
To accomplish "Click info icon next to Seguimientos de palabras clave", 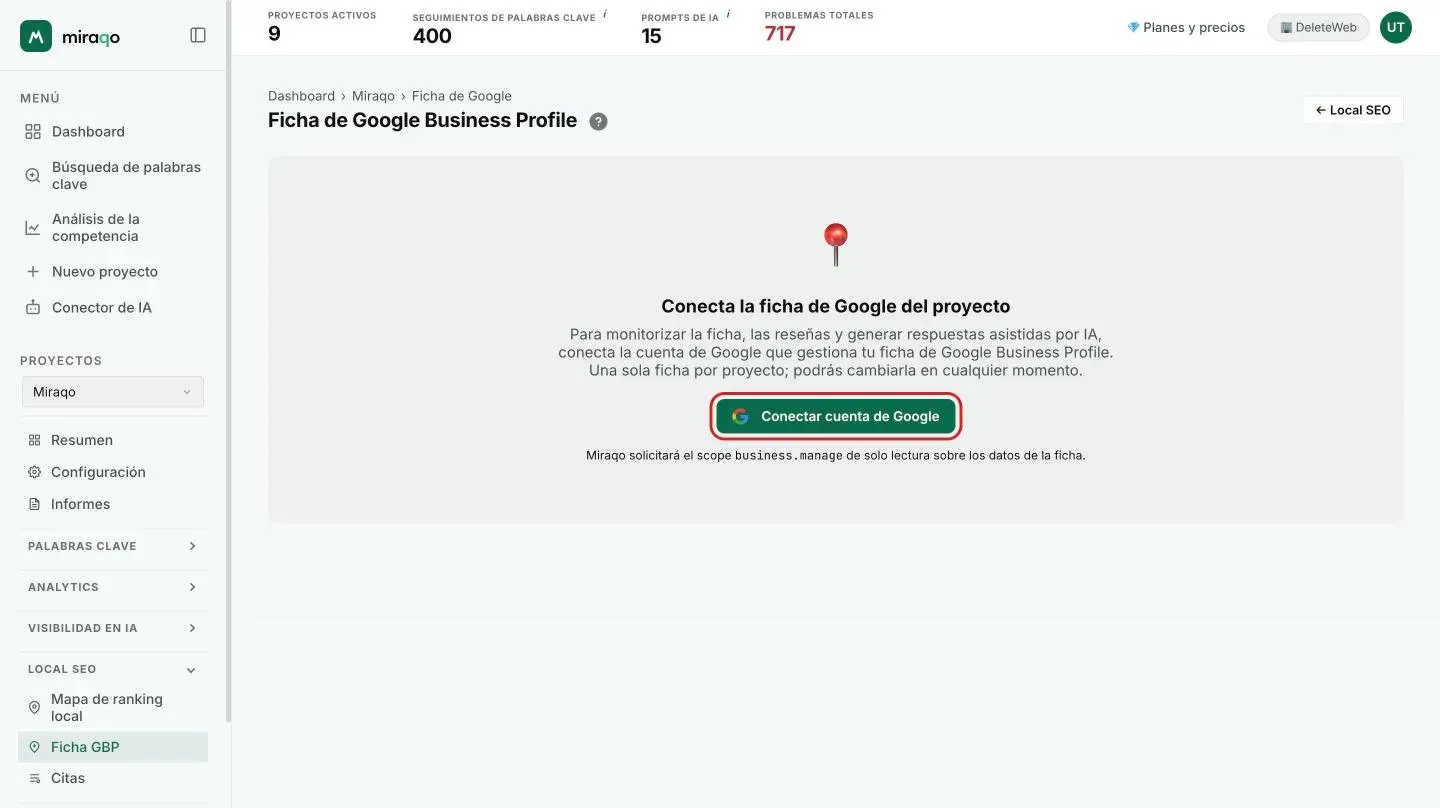I will point(605,15).
